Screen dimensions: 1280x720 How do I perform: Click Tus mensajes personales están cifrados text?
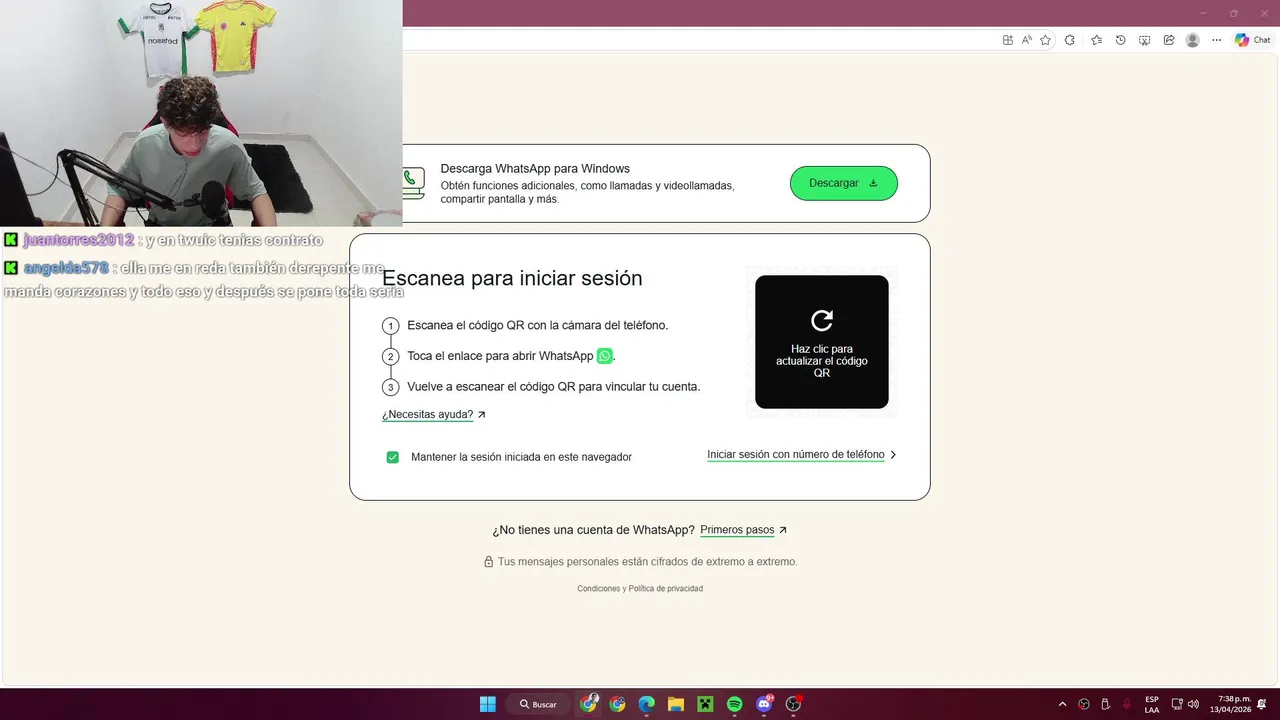pos(648,562)
